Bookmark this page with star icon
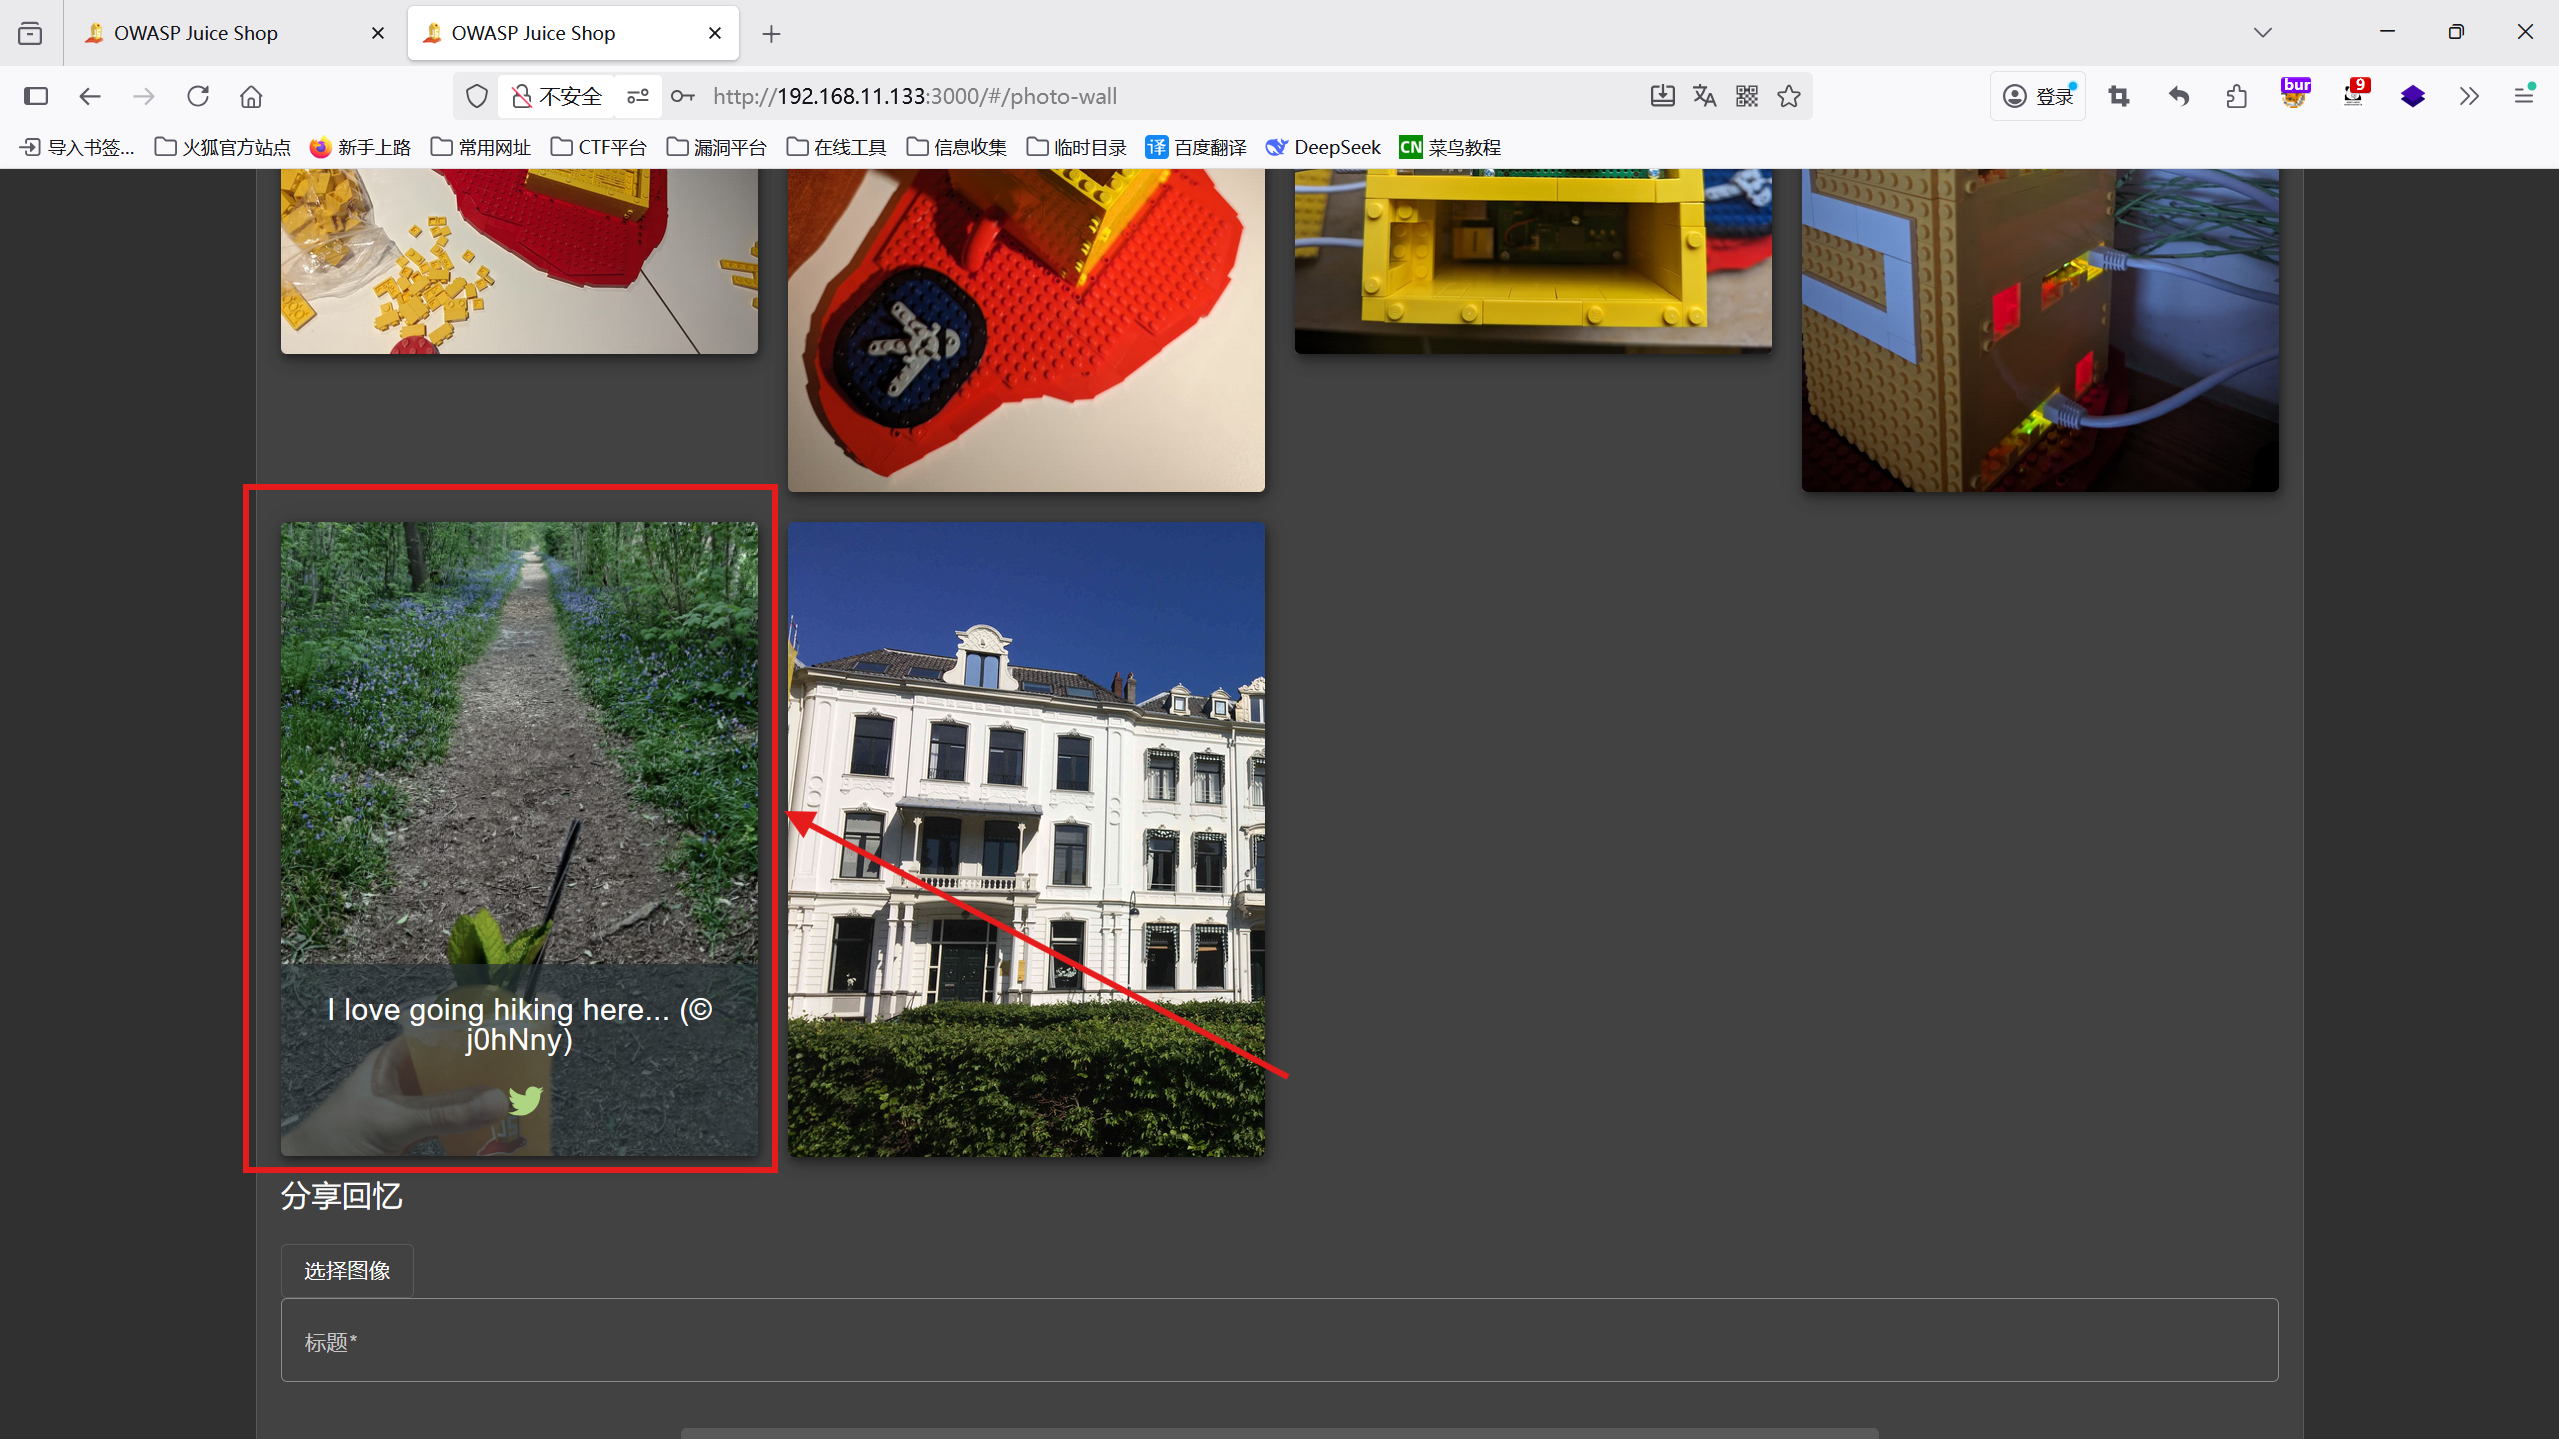Image resolution: width=2559 pixels, height=1439 pixels. point(1789,96)
